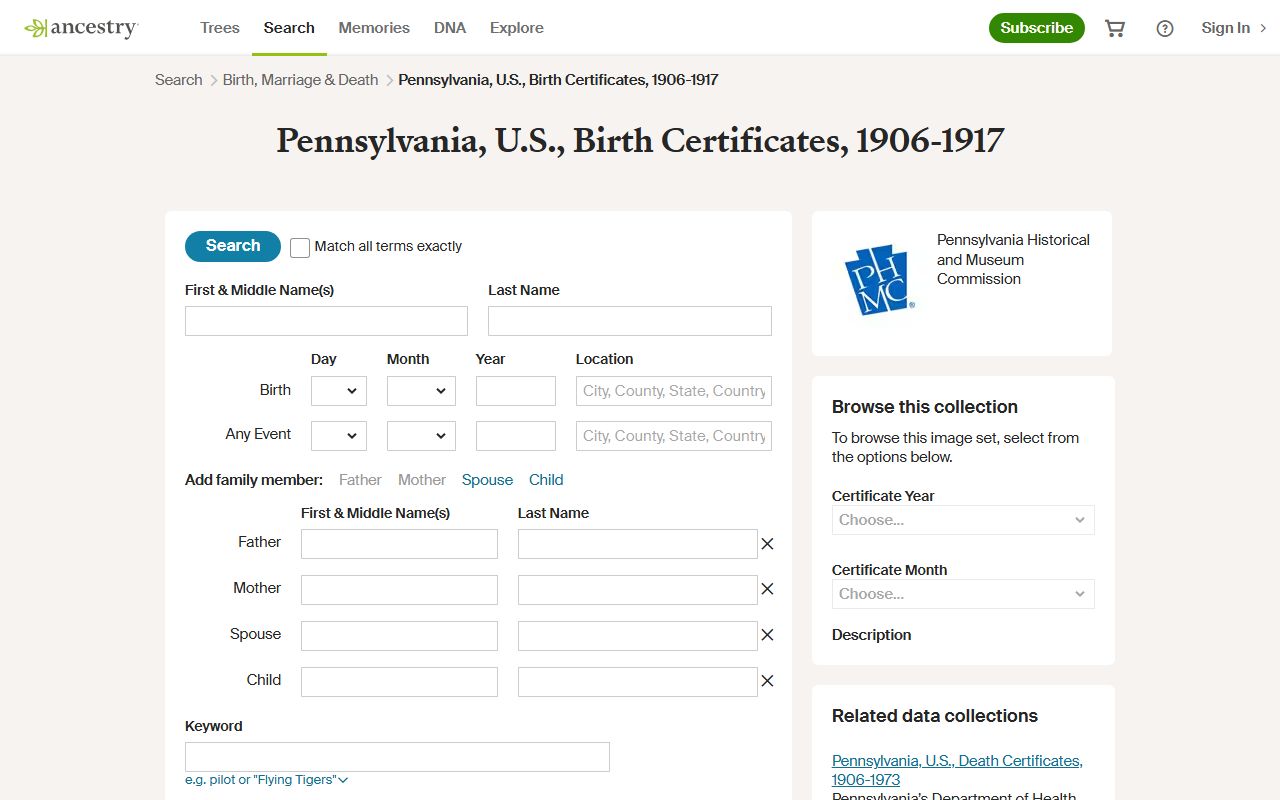Go to Search breadcrumb link
This screenshot has width=1280, height=800.
point(179,80)
